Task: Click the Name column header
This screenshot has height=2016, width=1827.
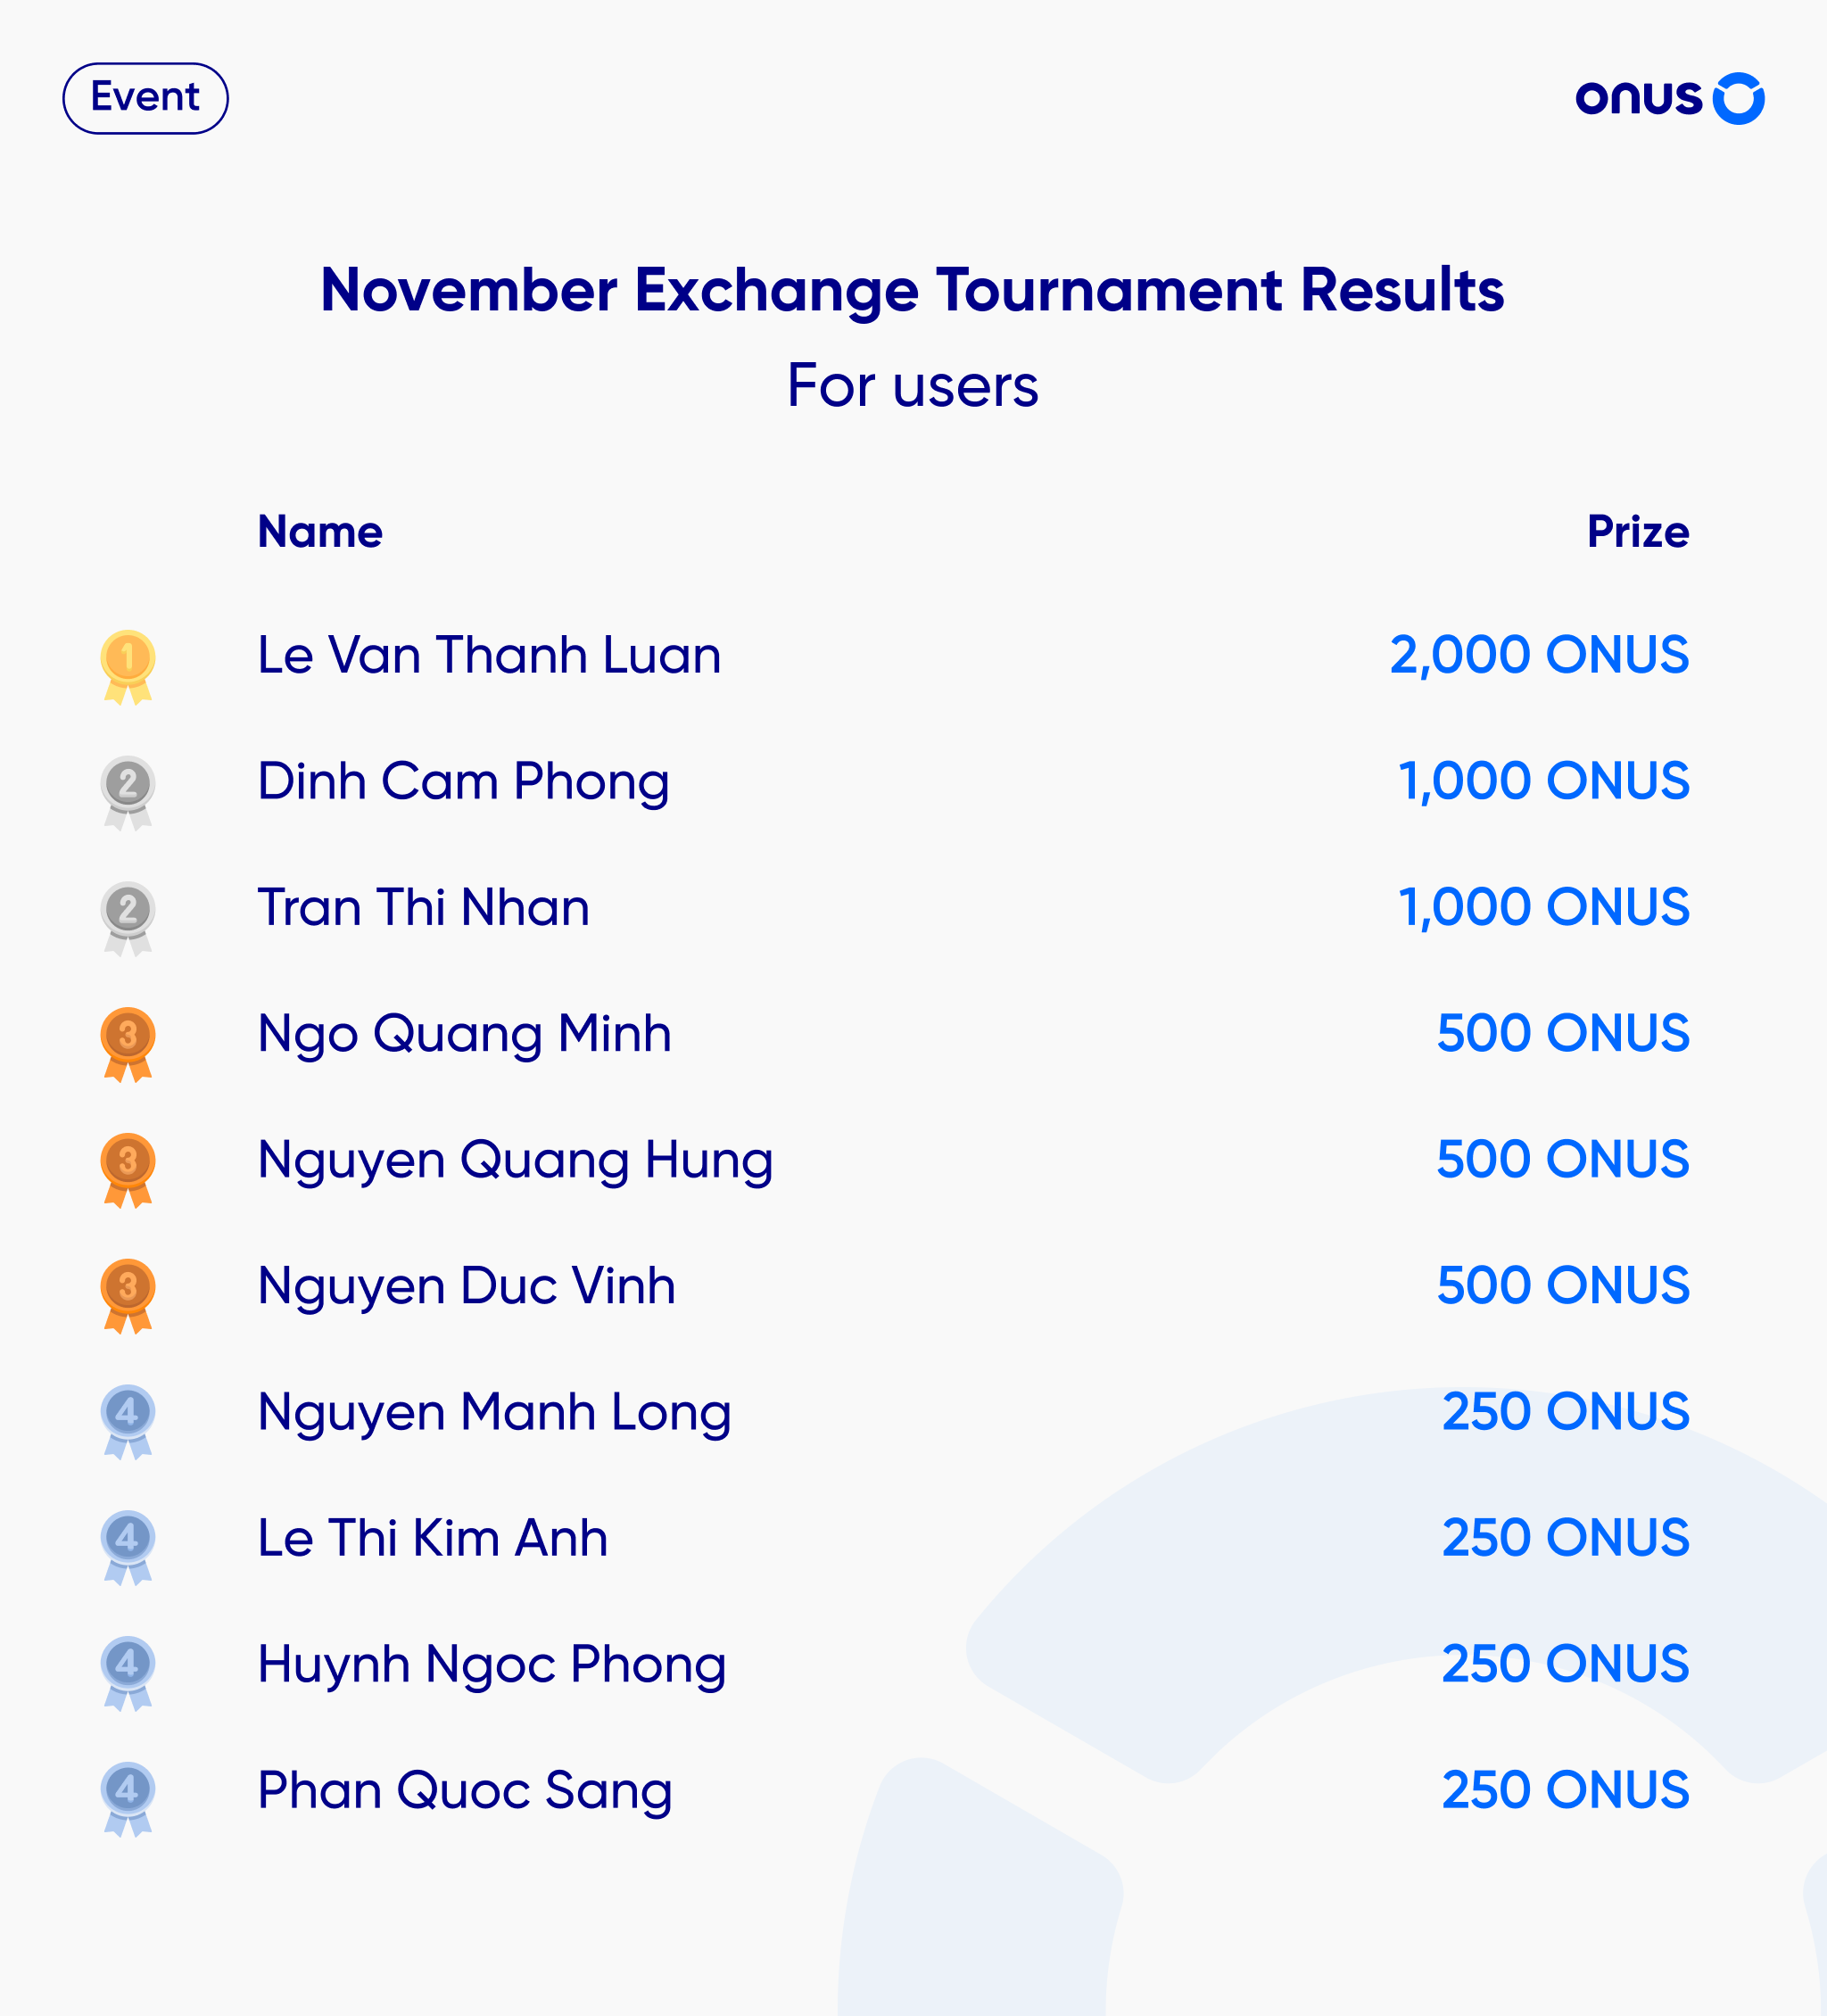Action: (x=320, y=532)
